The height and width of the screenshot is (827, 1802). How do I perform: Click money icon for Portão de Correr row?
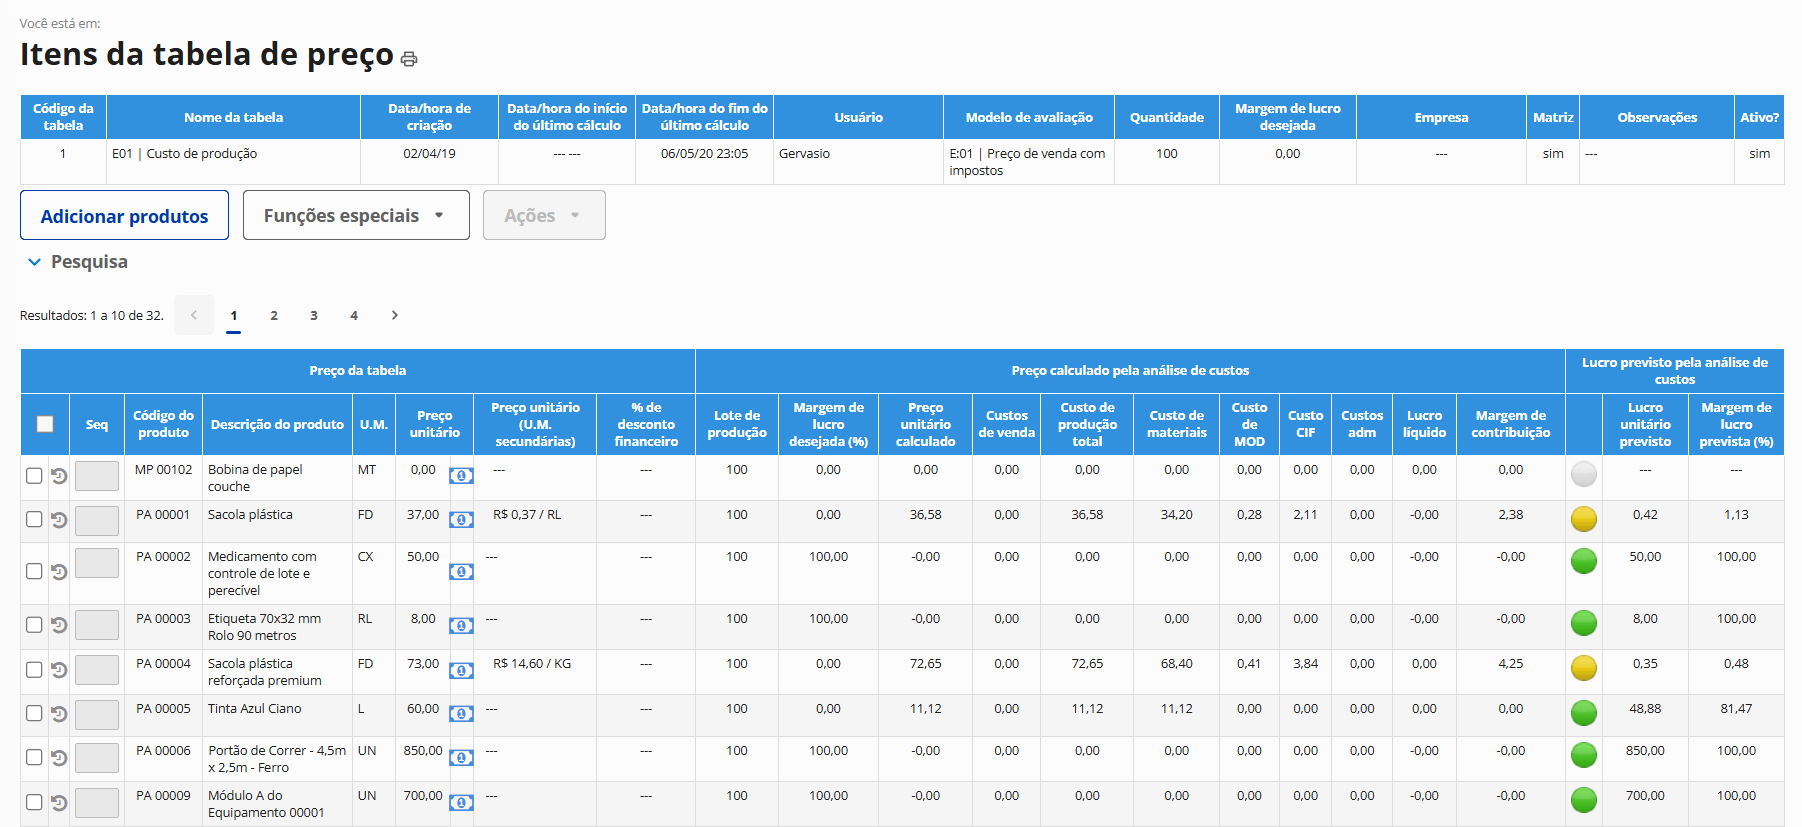click(x=461, y=757)
